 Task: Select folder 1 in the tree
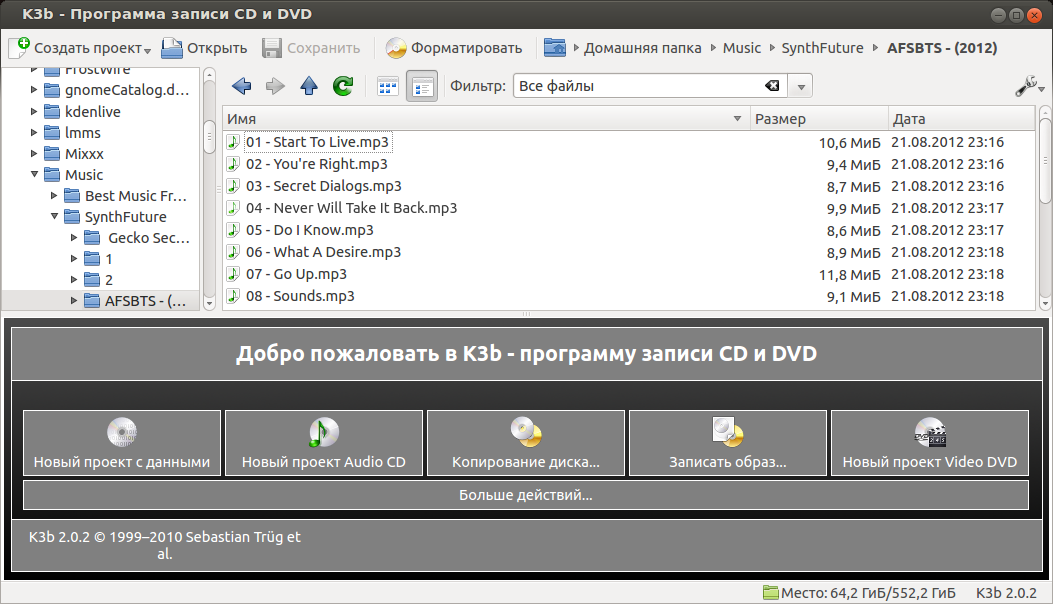[109, 259]
